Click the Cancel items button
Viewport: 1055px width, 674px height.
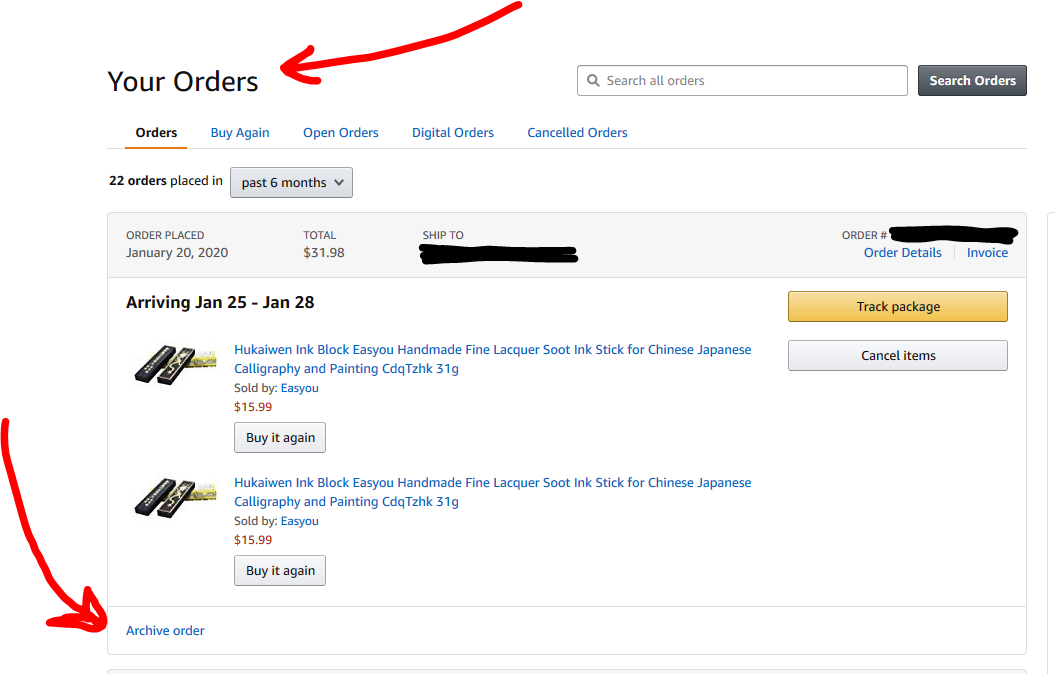(897, 356)
